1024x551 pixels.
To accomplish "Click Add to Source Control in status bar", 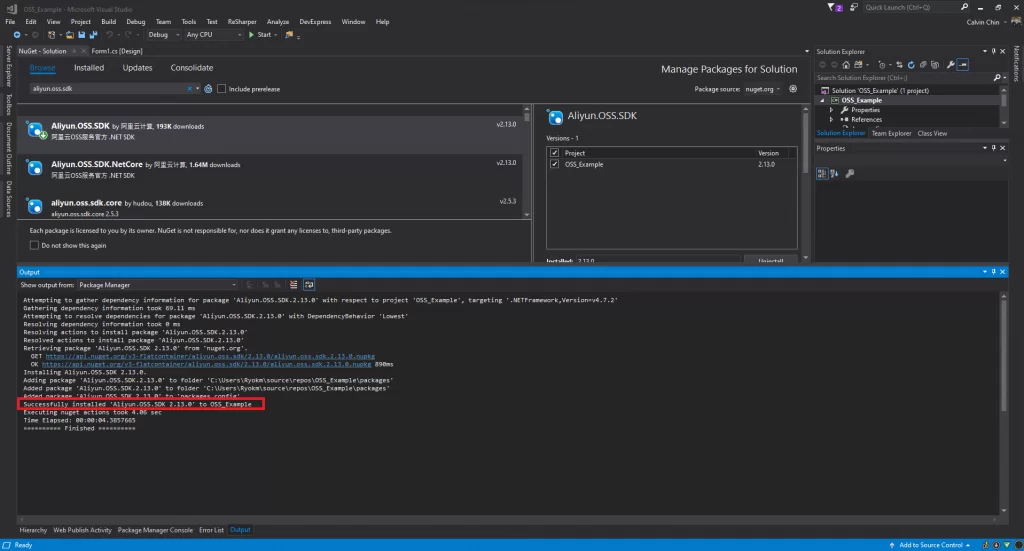I will point(931,545).
